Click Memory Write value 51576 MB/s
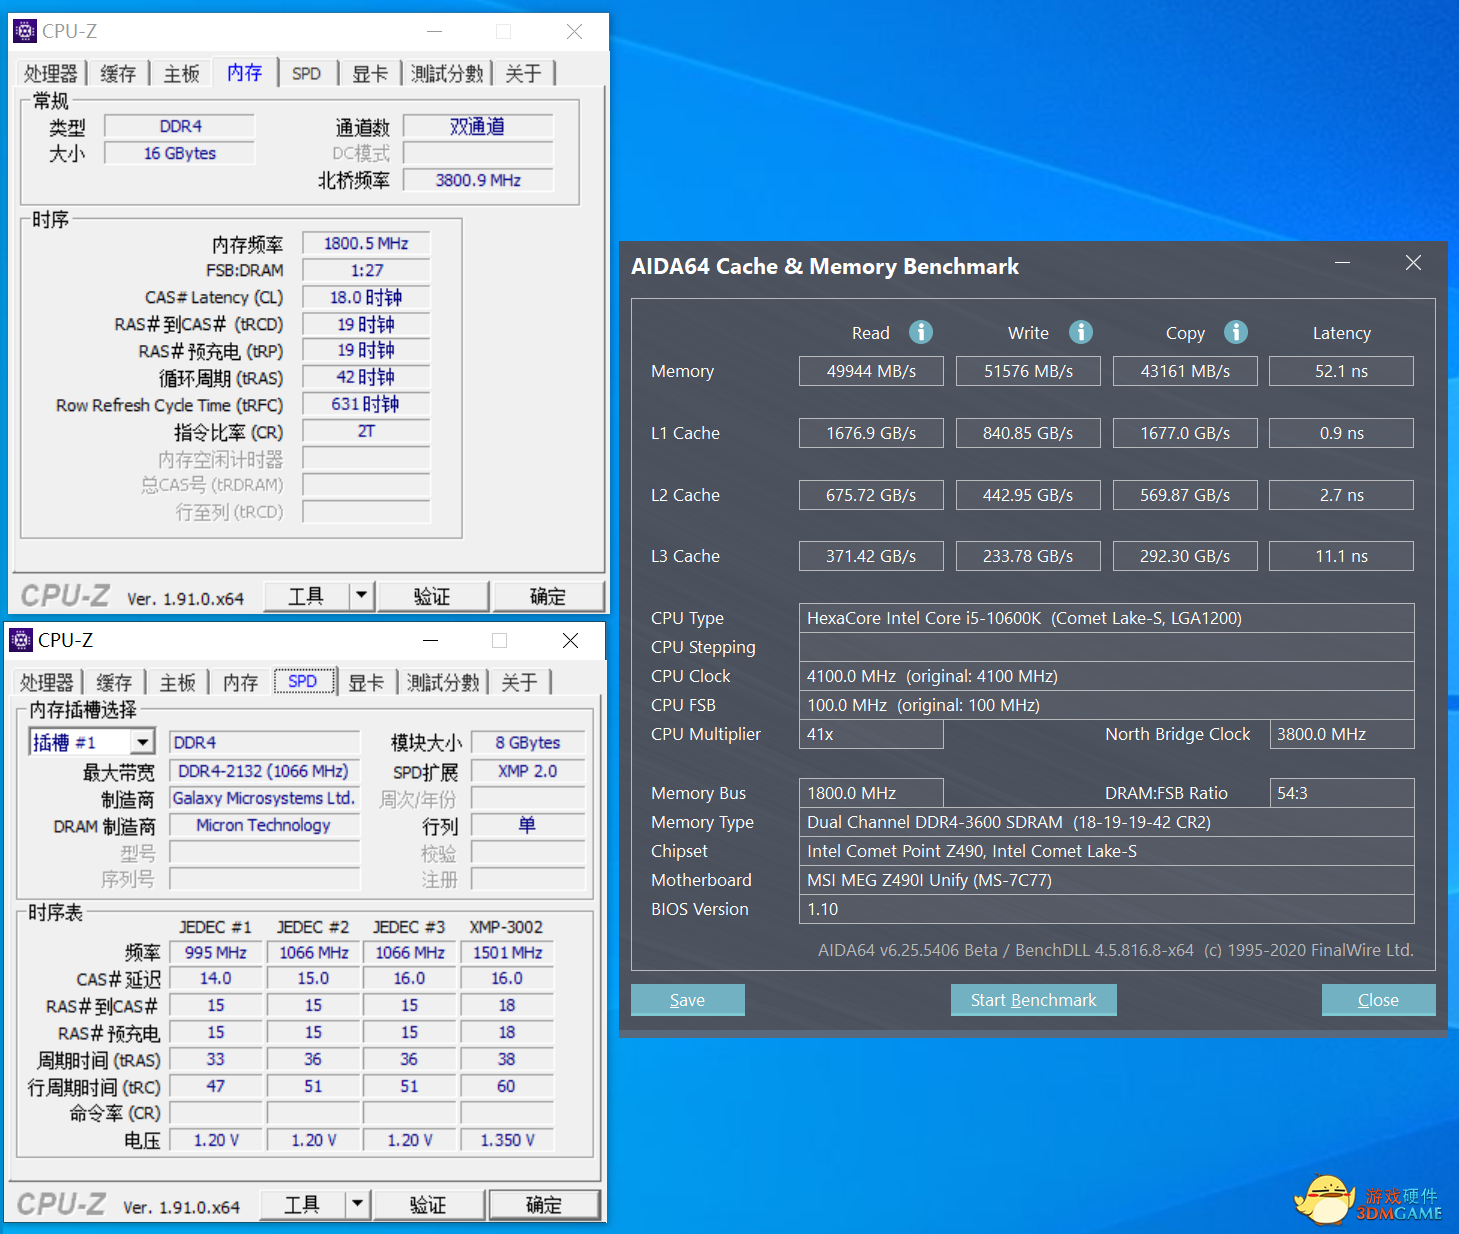The width and height of the screenshot is (1459, 1234). click(1028, 371)
